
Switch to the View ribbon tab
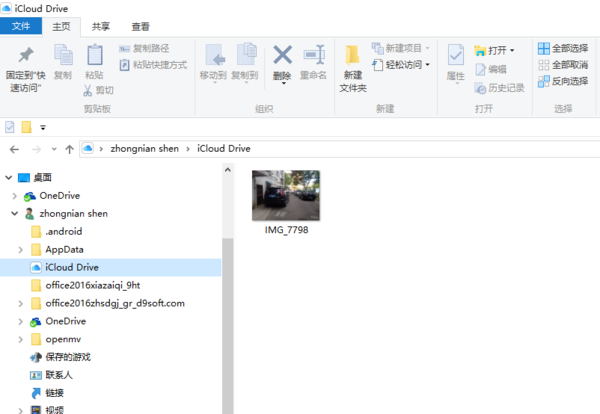click(x=141, y=26)
